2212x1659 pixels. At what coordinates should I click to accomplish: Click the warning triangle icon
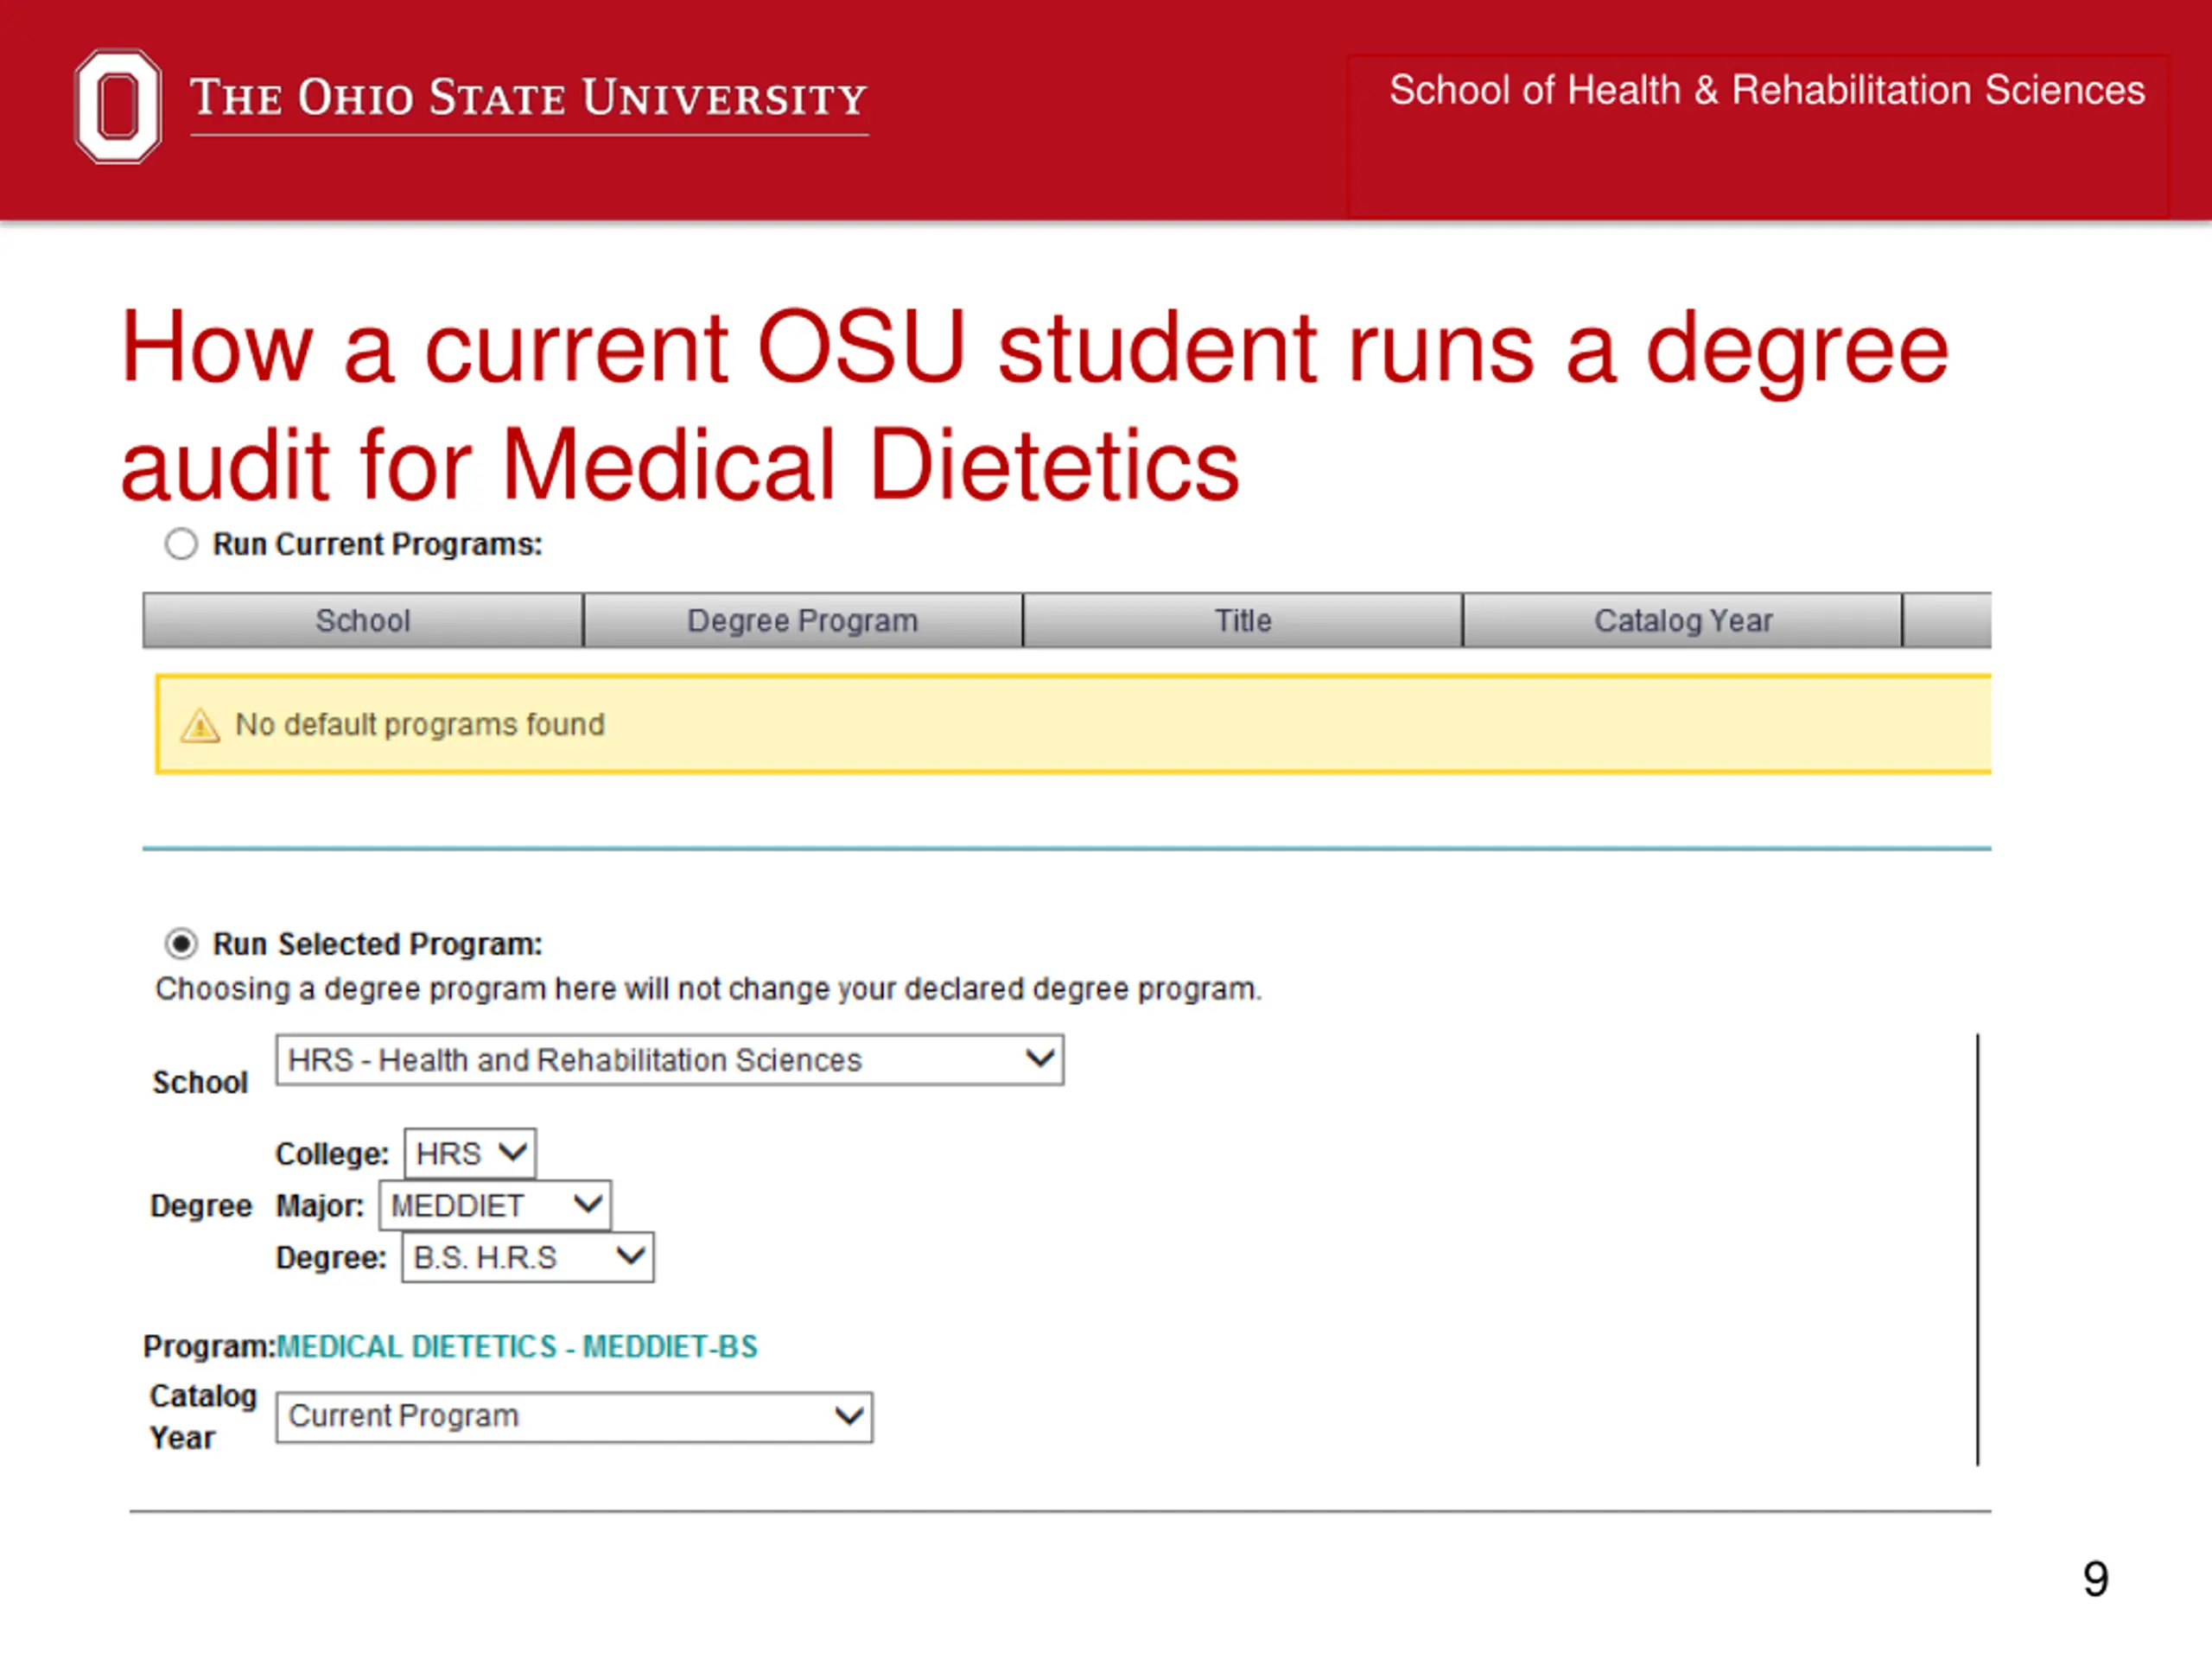[x=200, y=725]
